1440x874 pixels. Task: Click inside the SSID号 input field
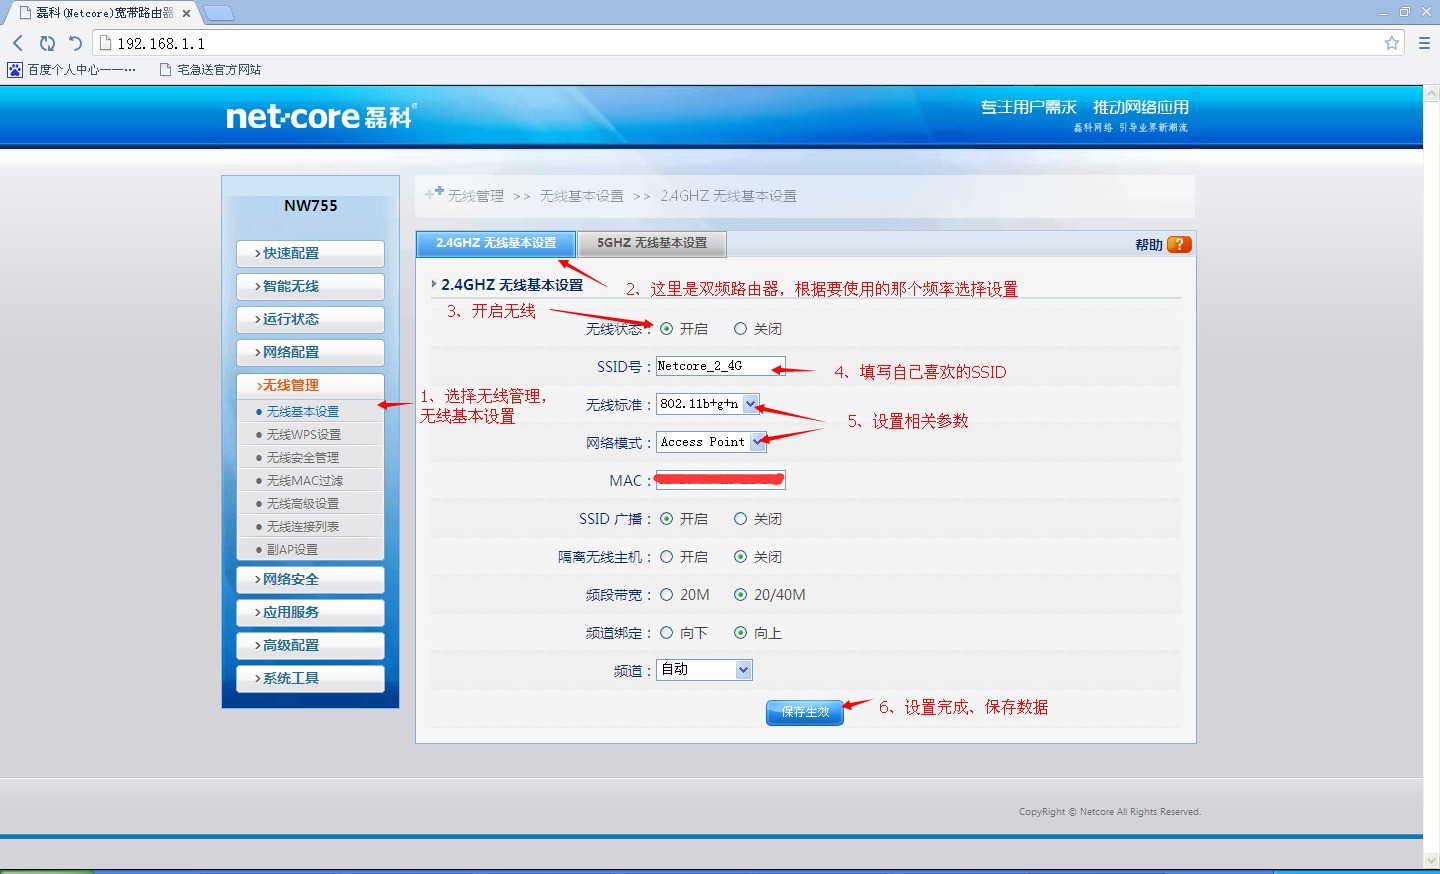click(x=718, y=366)
